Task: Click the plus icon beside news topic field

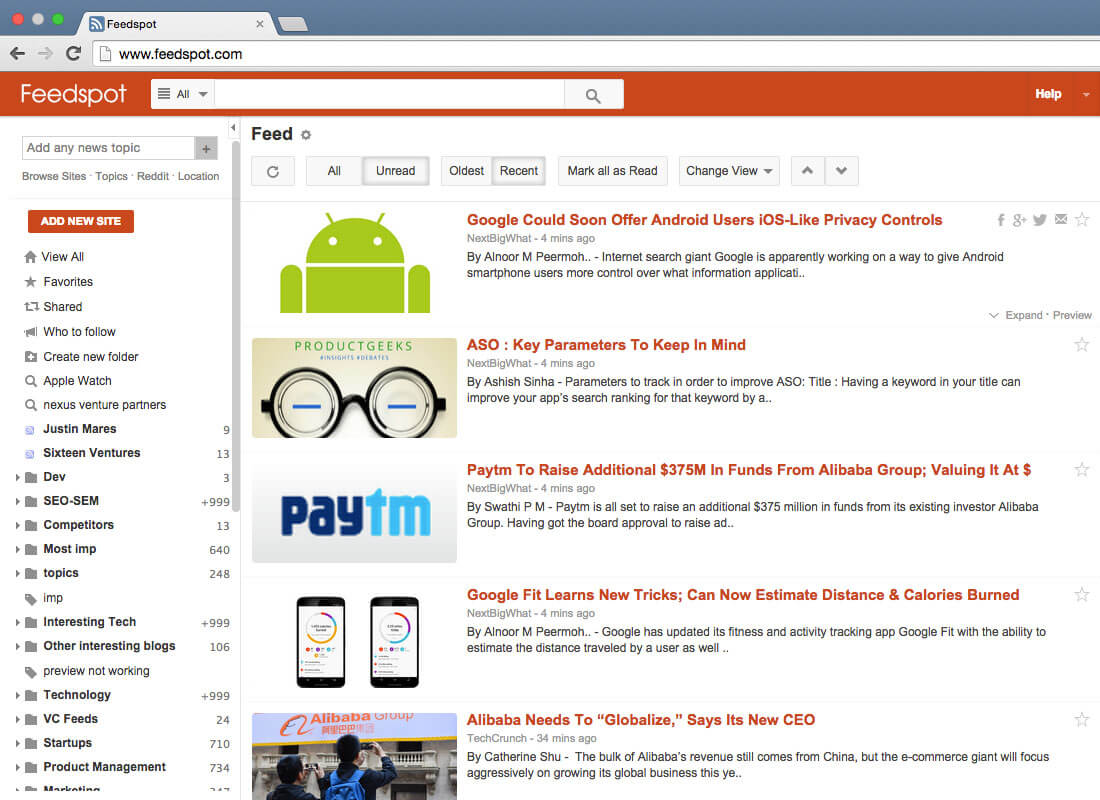Action: pyautogui.click(x=206, y=148)
